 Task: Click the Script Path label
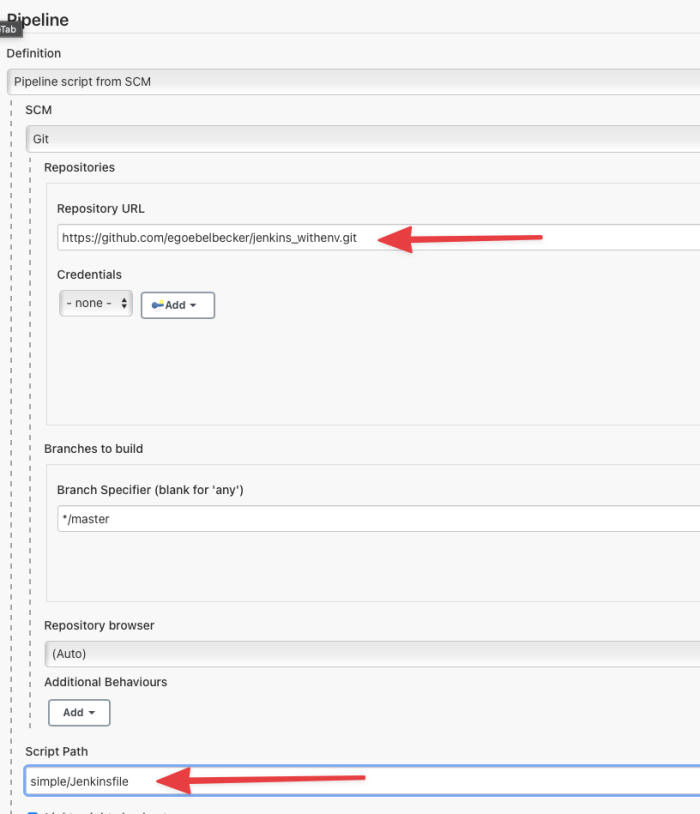pos(57,752)
